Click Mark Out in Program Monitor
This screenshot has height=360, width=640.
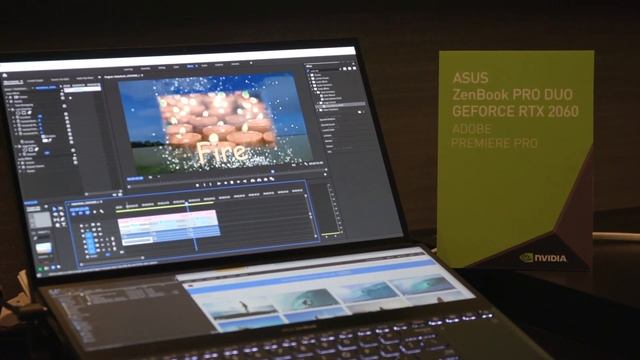point(210,184)
